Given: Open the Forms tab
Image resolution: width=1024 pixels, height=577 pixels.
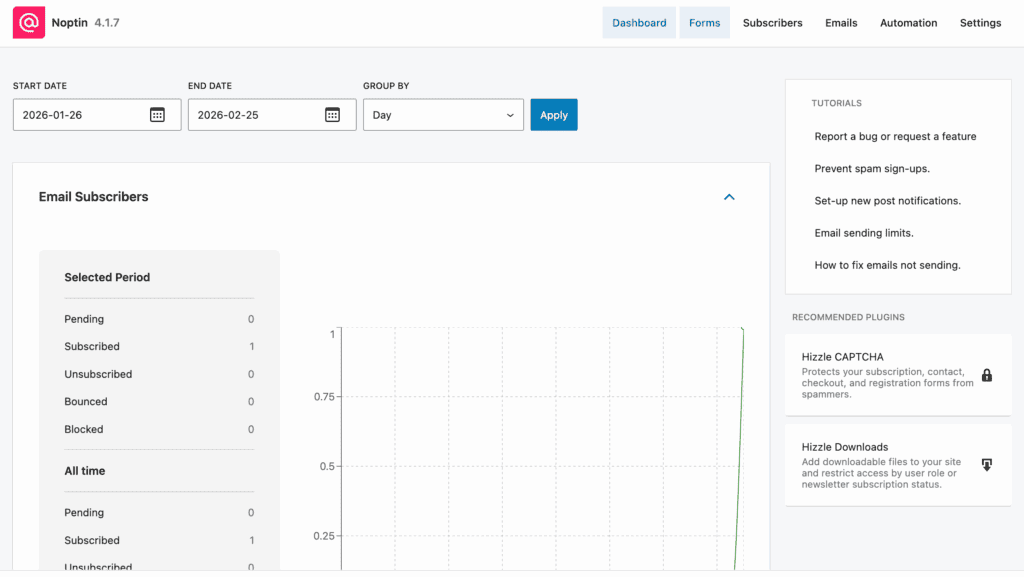Looking at the screenshot, I should pos(705,23).
